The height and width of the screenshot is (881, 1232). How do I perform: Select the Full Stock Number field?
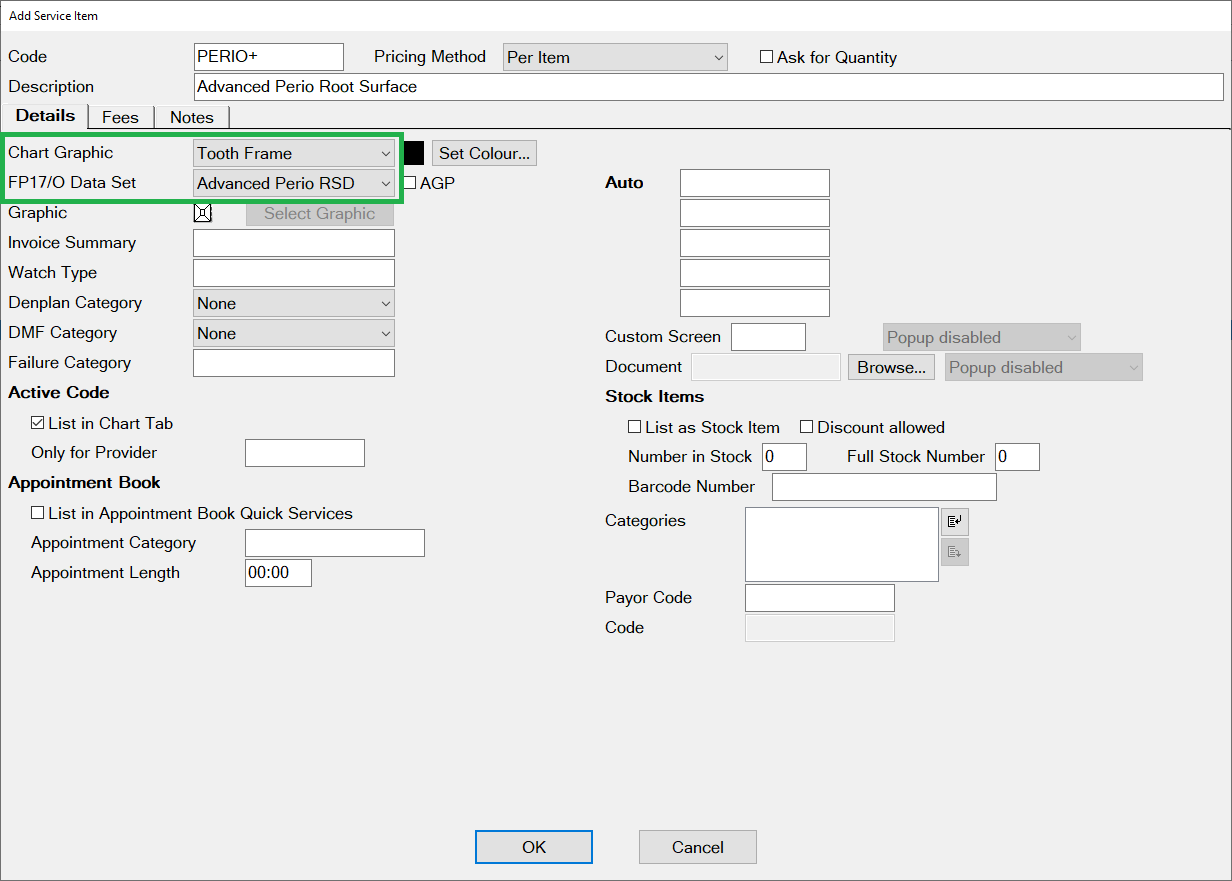[1018, 457]
